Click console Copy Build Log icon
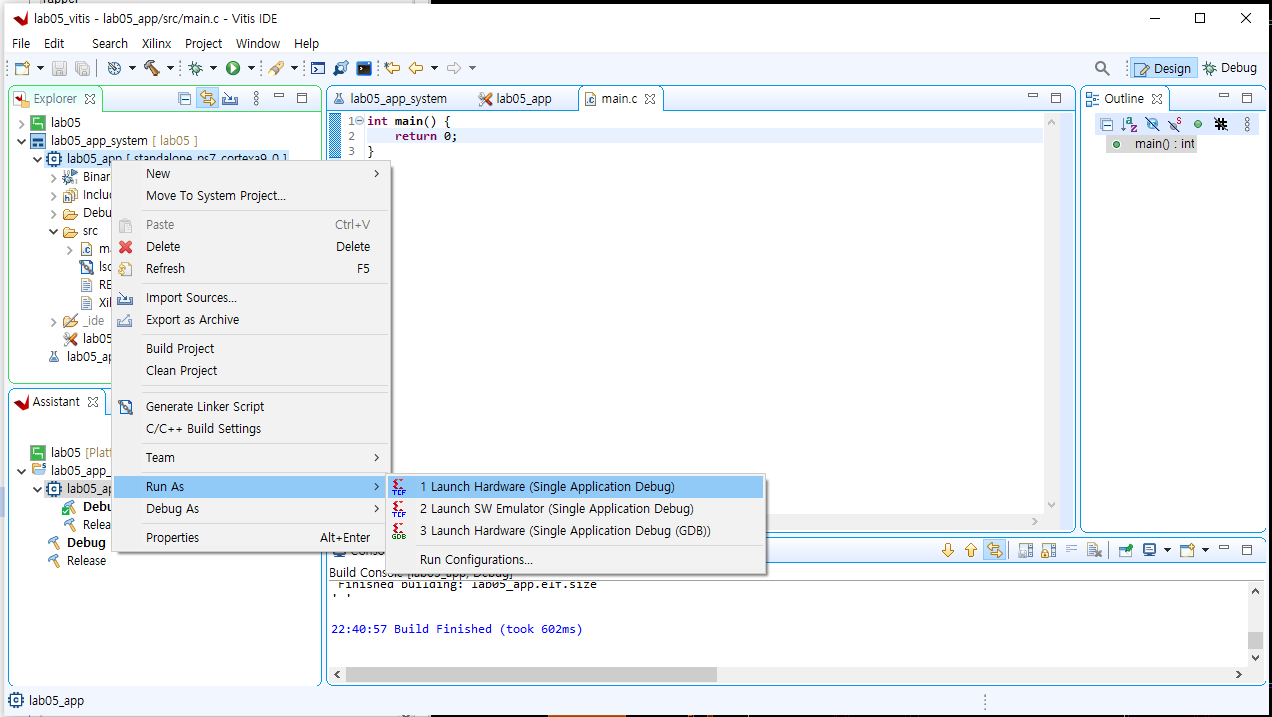Image resolution: width=1272 pixels, height=717 pixels. [1025, 550]
